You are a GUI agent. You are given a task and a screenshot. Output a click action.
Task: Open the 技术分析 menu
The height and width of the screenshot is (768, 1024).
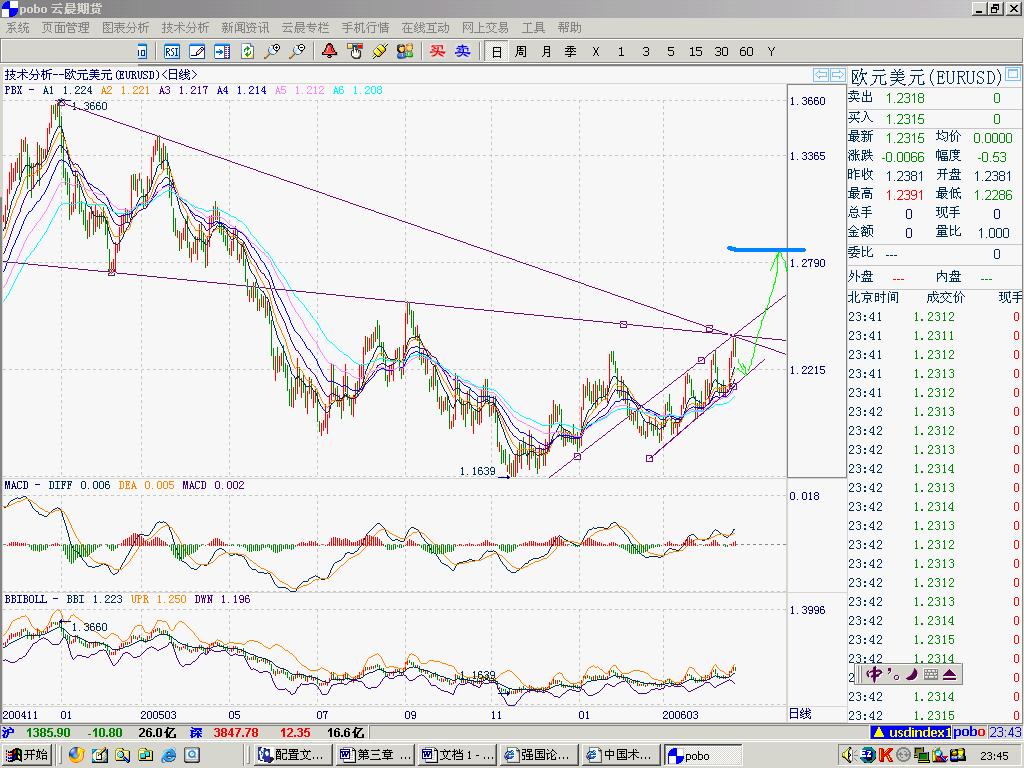pos(185,28)
